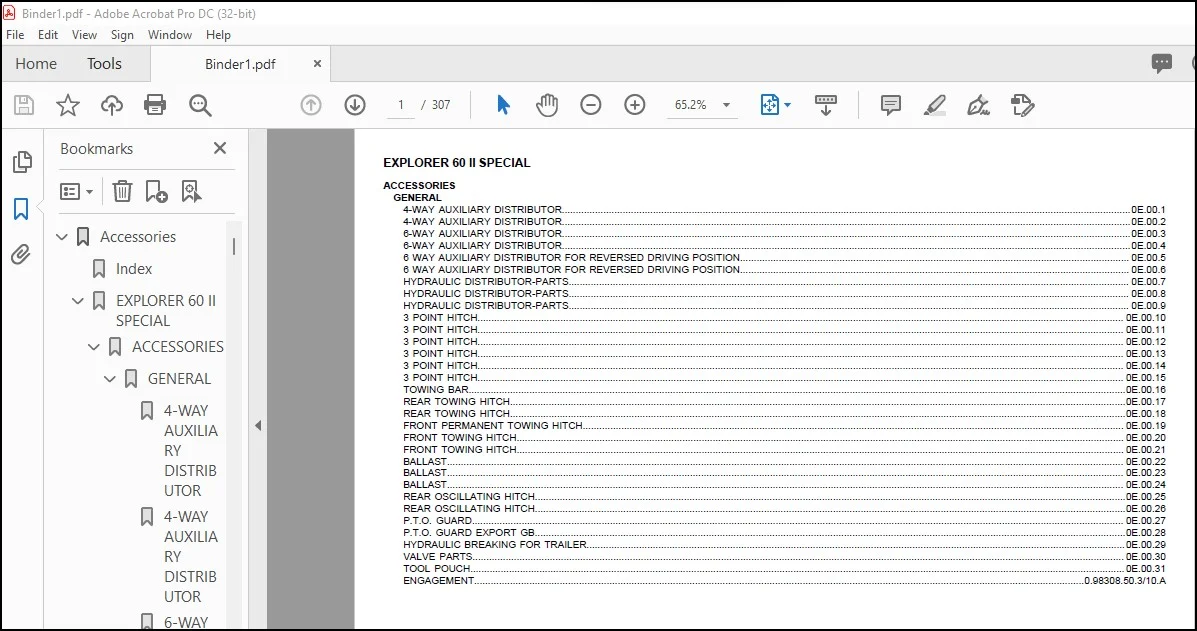Click the bookmarks panel scrollbar

(x=234, y=246)
